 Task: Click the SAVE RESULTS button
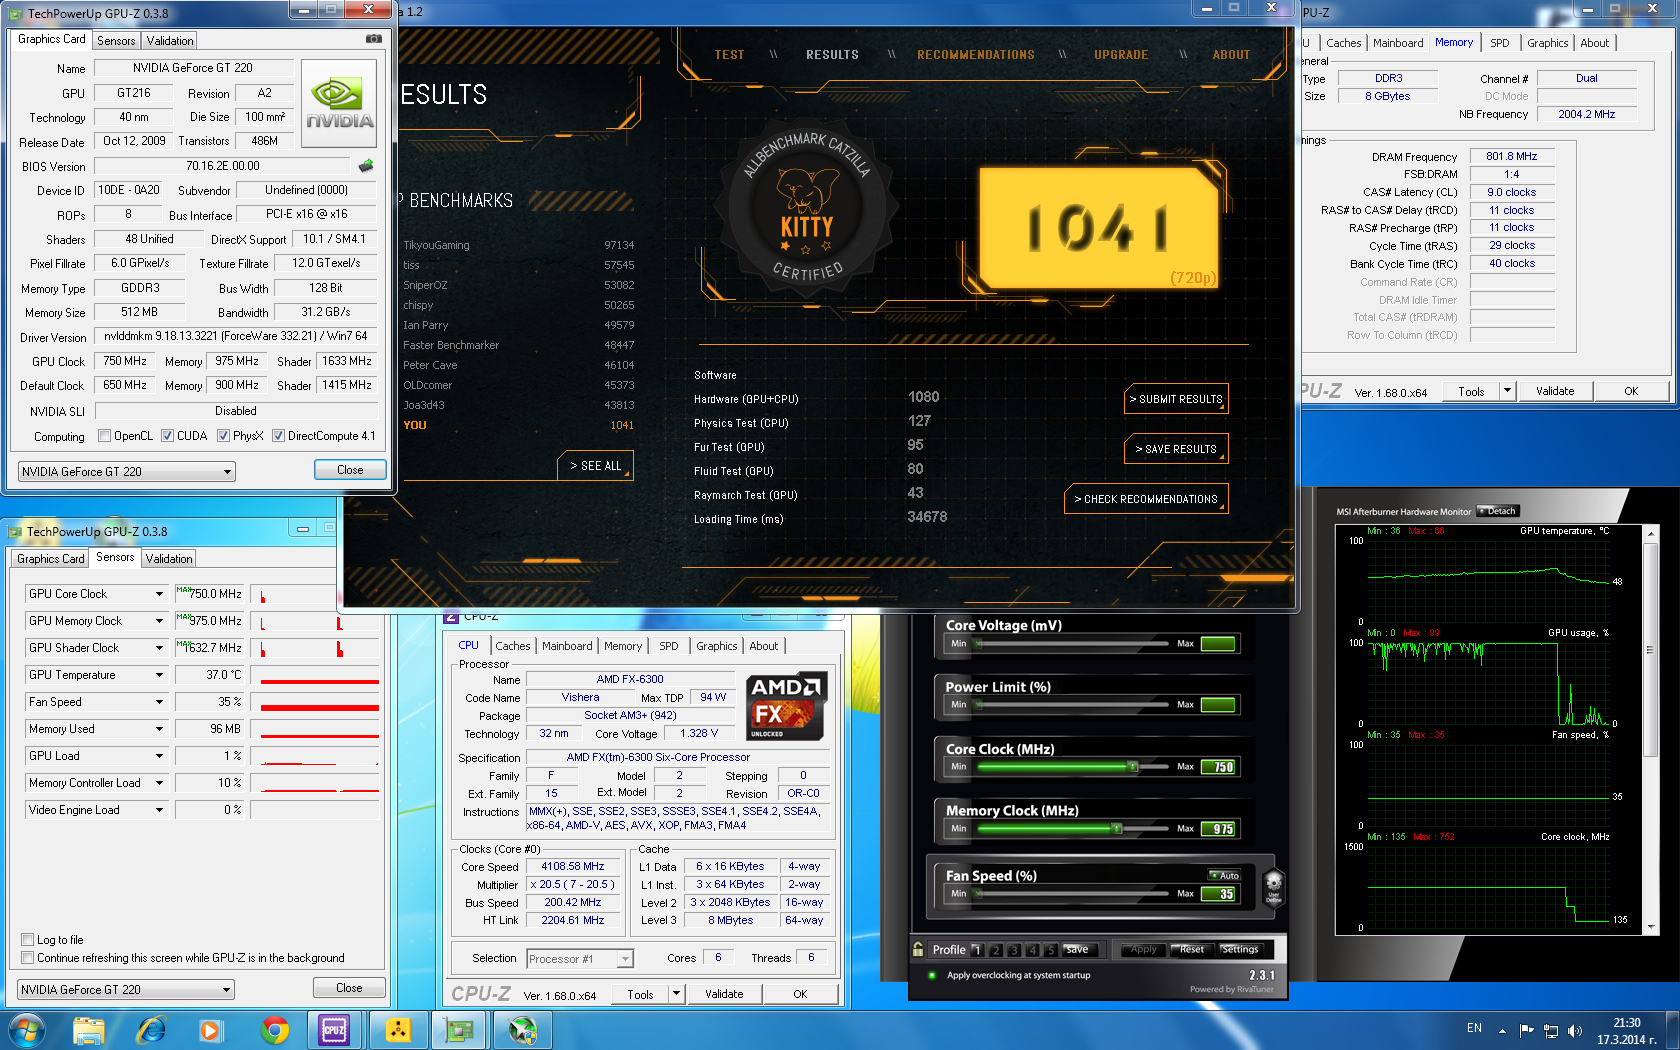coord(1176,449)
